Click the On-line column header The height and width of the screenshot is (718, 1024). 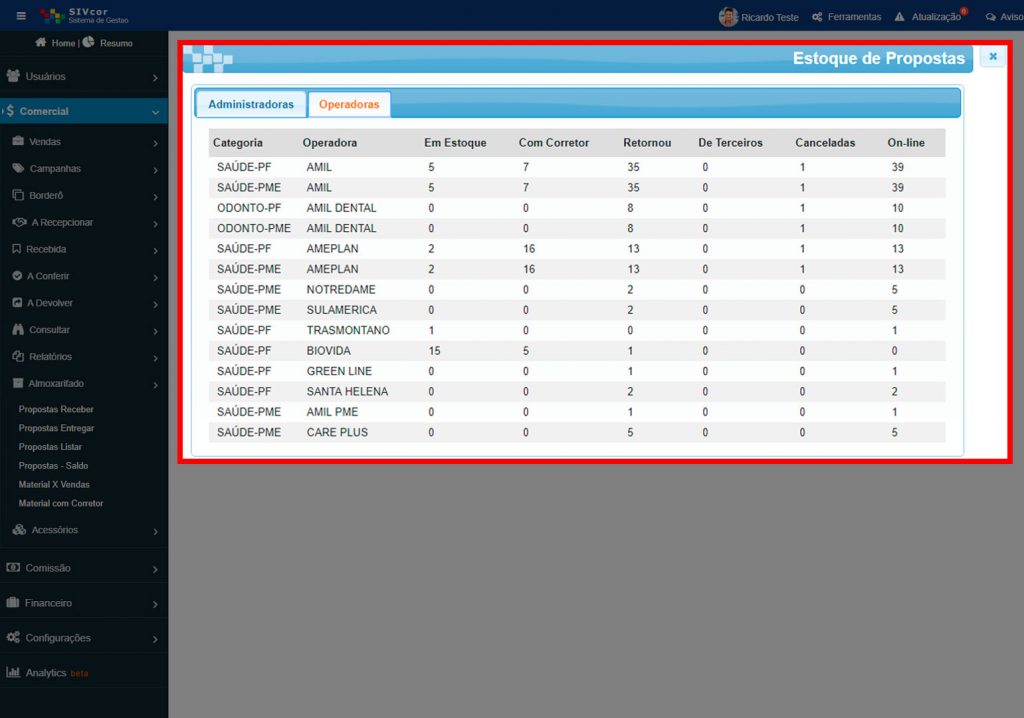pyautogui.click(x=906, y=142)
